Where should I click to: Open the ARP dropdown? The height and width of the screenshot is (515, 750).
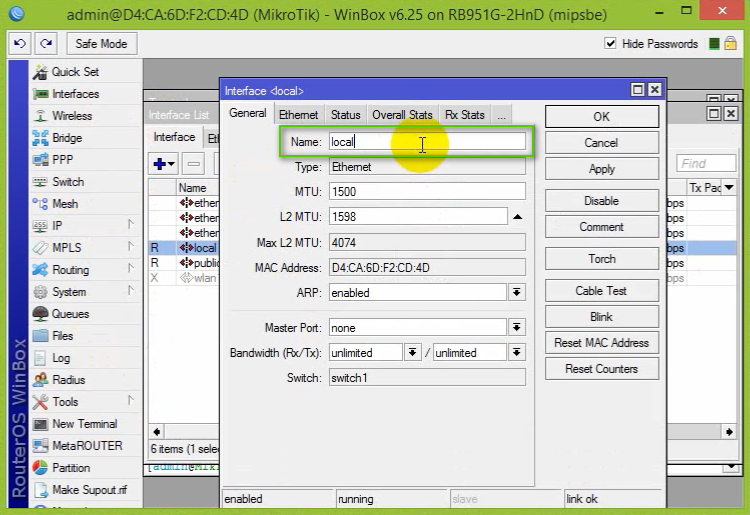pos(517,292)
